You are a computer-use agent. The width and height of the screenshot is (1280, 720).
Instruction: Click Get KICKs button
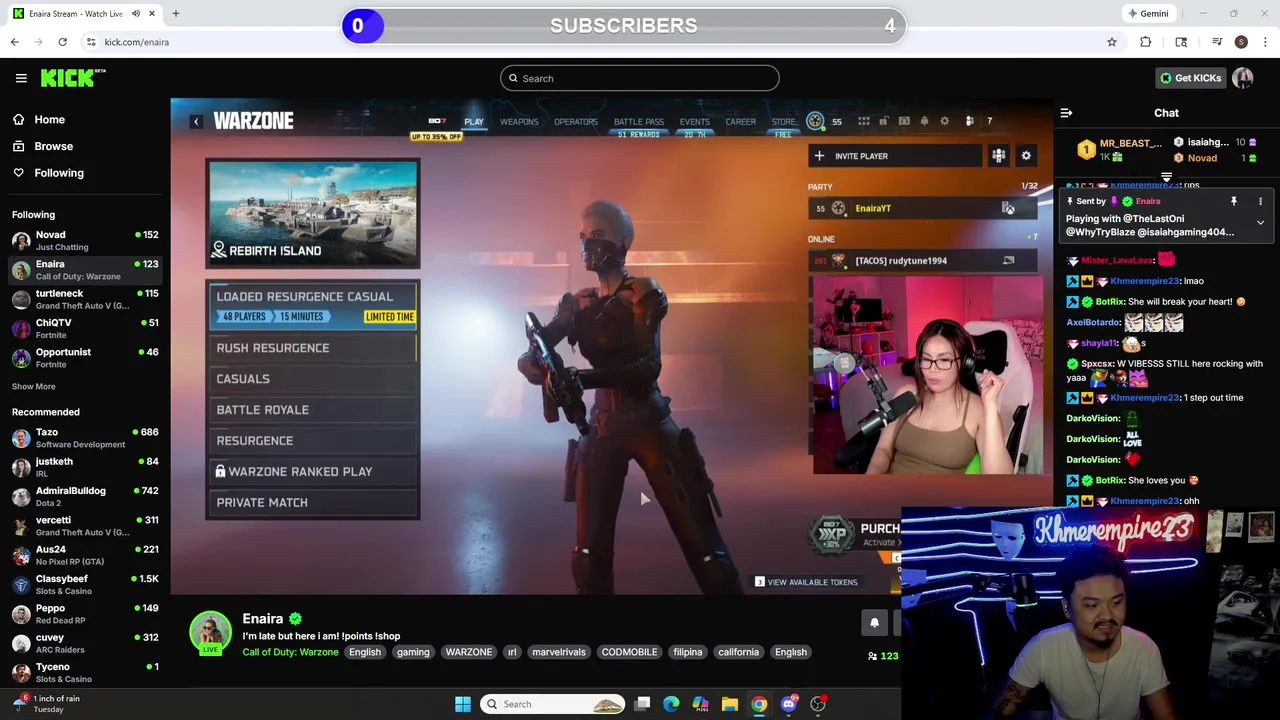1190,78
